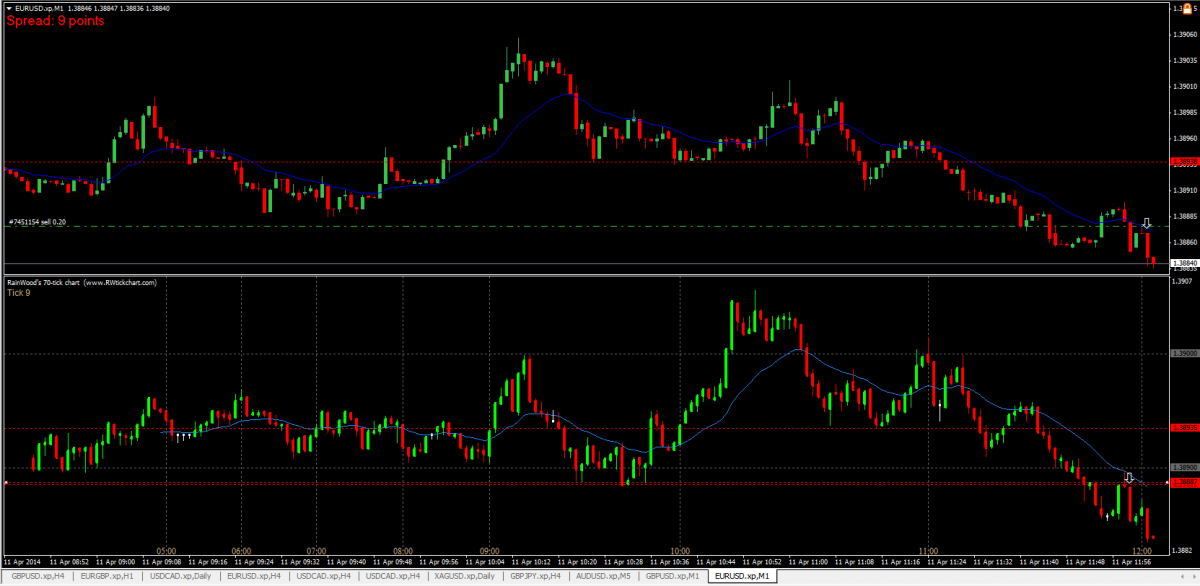The image size is (1200, 586).
Task: Select the XAGUSD.xp,Daily tab
Action: click(x=465, y=577)
